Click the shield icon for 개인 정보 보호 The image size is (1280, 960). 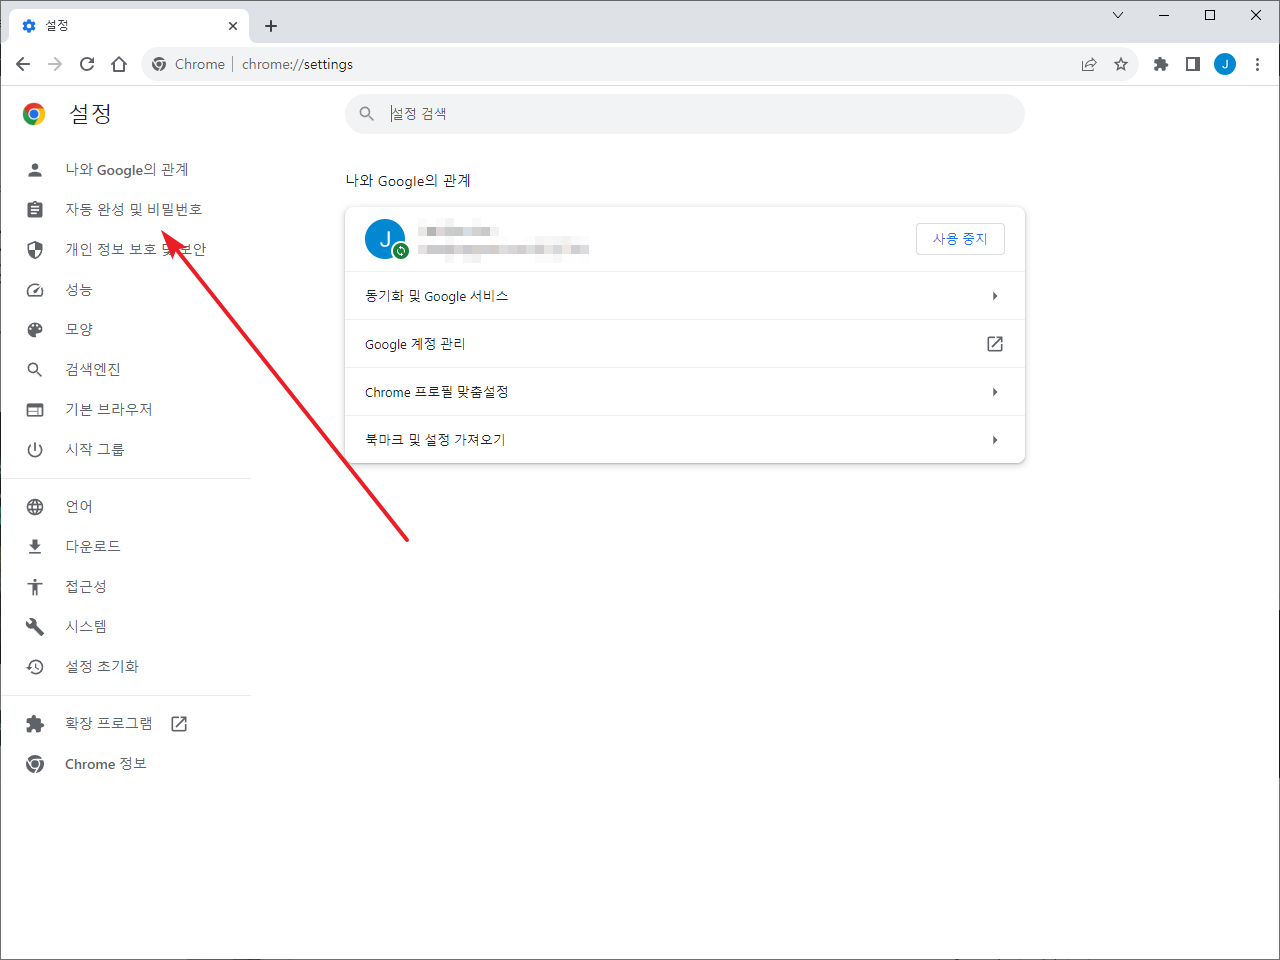pos(35,250)
